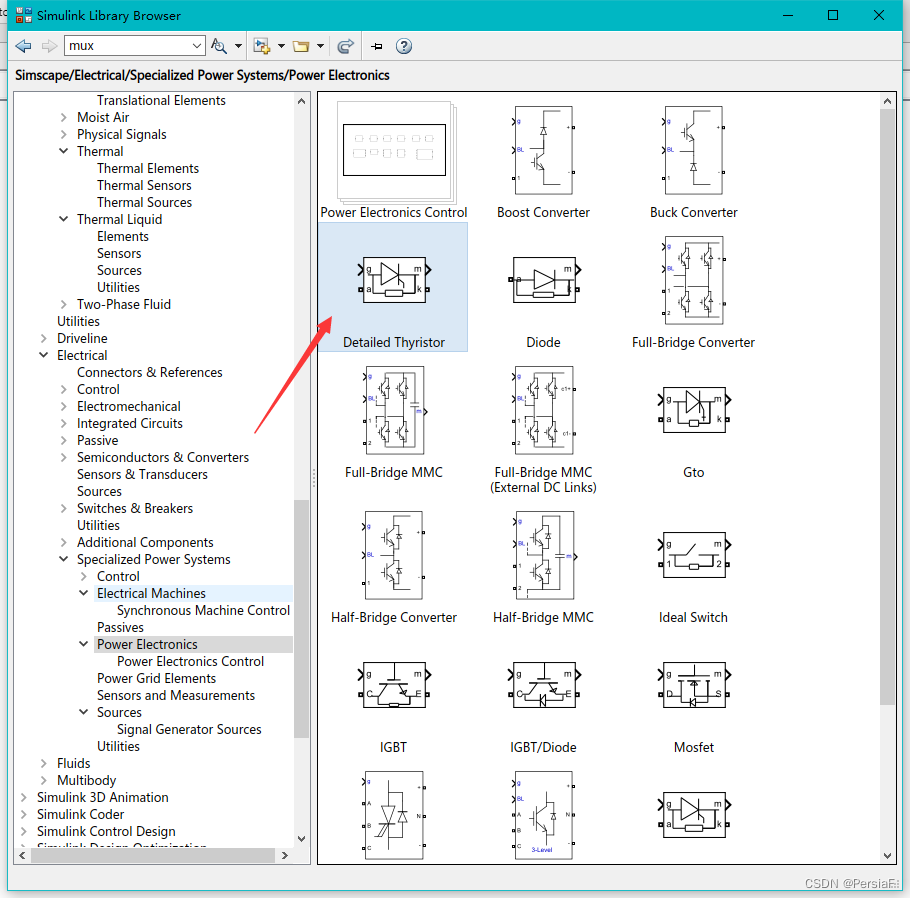Select Power Grid Elements tree item
This screenshot has width=910, height=898.
pyautogui.click(x=156, y=678)
